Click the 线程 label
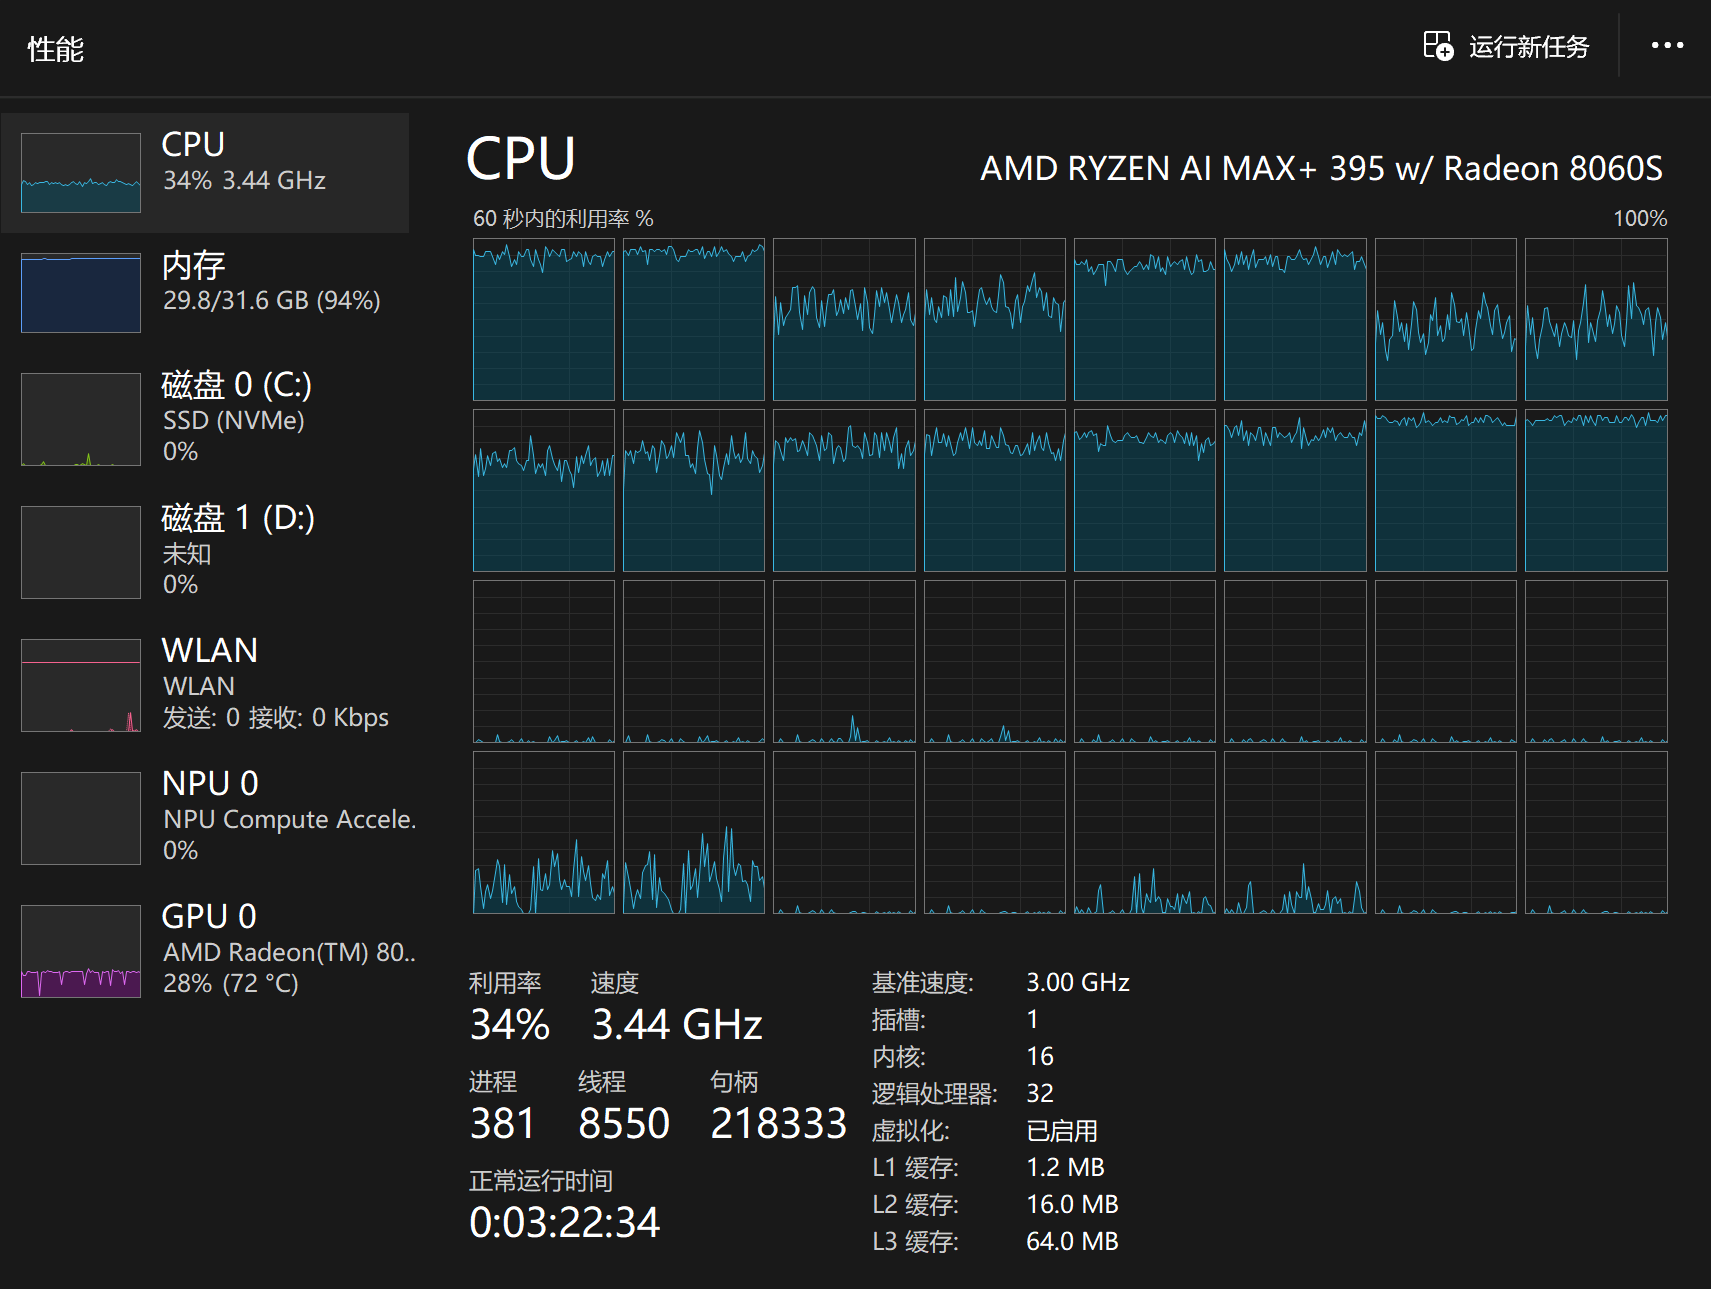The image size is (1711, 1289). point(602,1082)
